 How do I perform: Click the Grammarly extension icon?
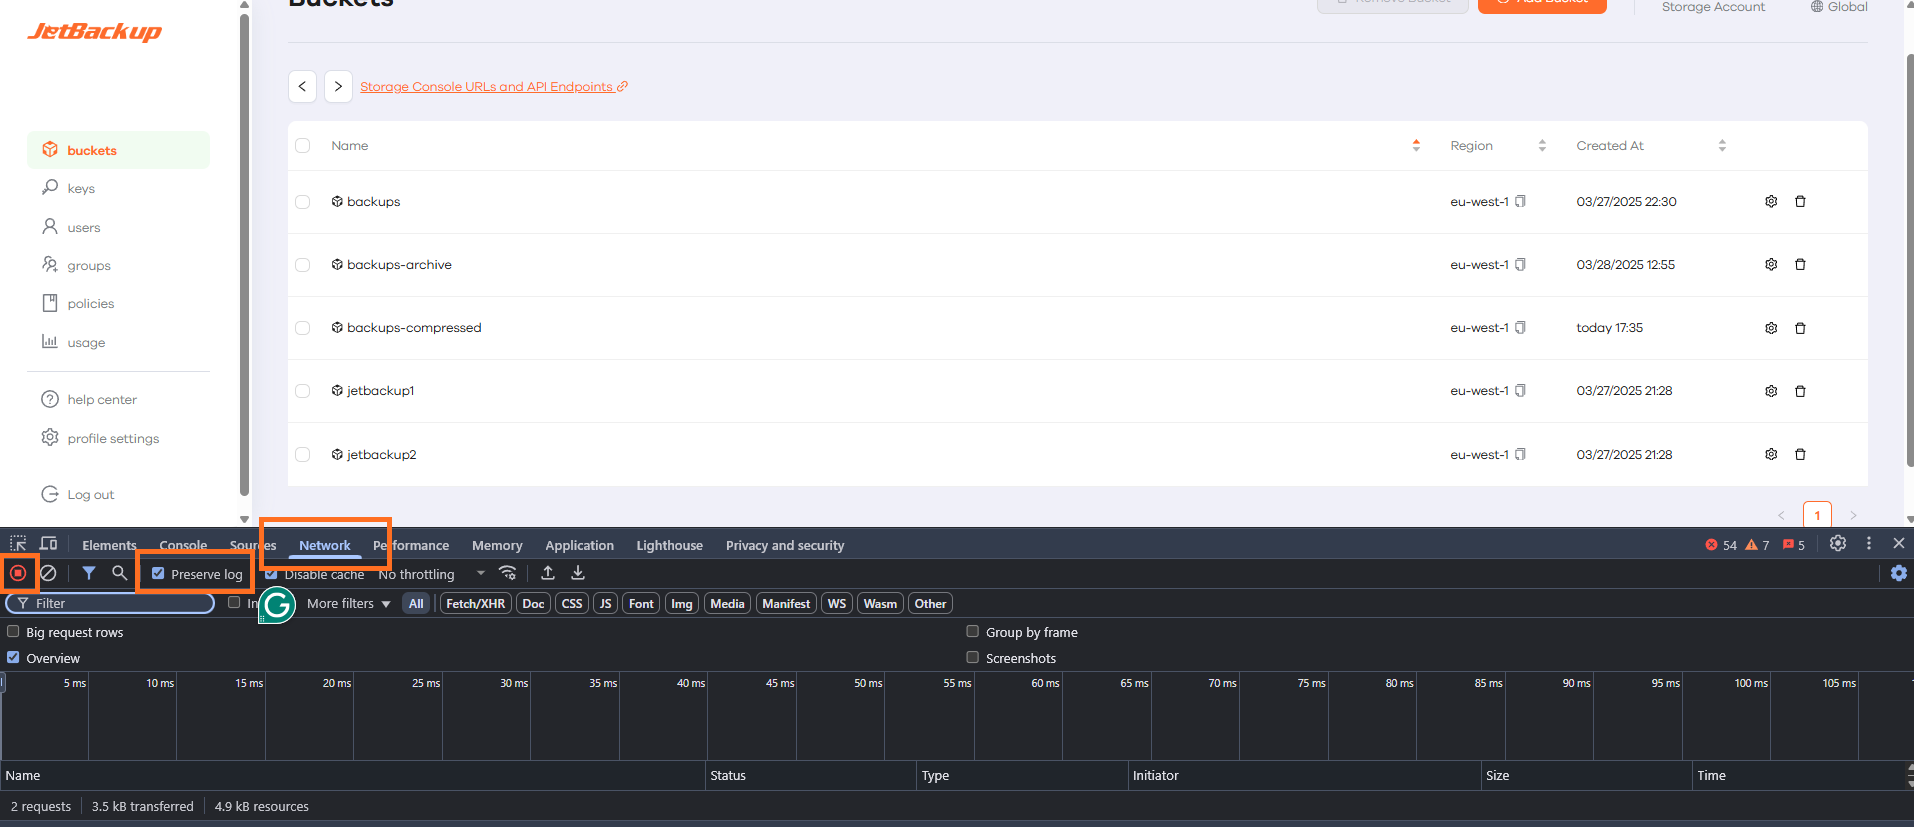coord(277,604)
